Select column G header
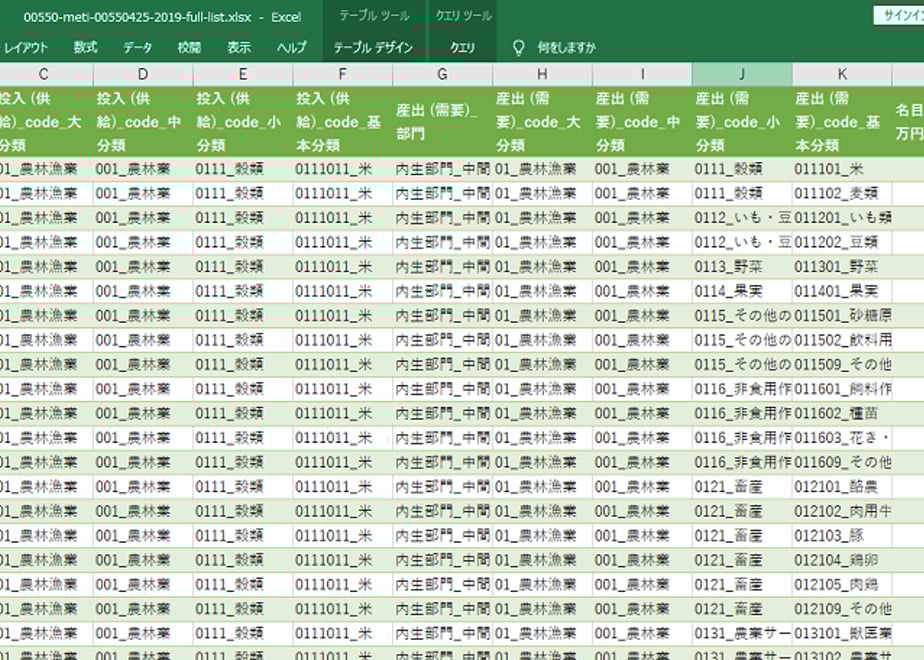 (x=443, y=74)
